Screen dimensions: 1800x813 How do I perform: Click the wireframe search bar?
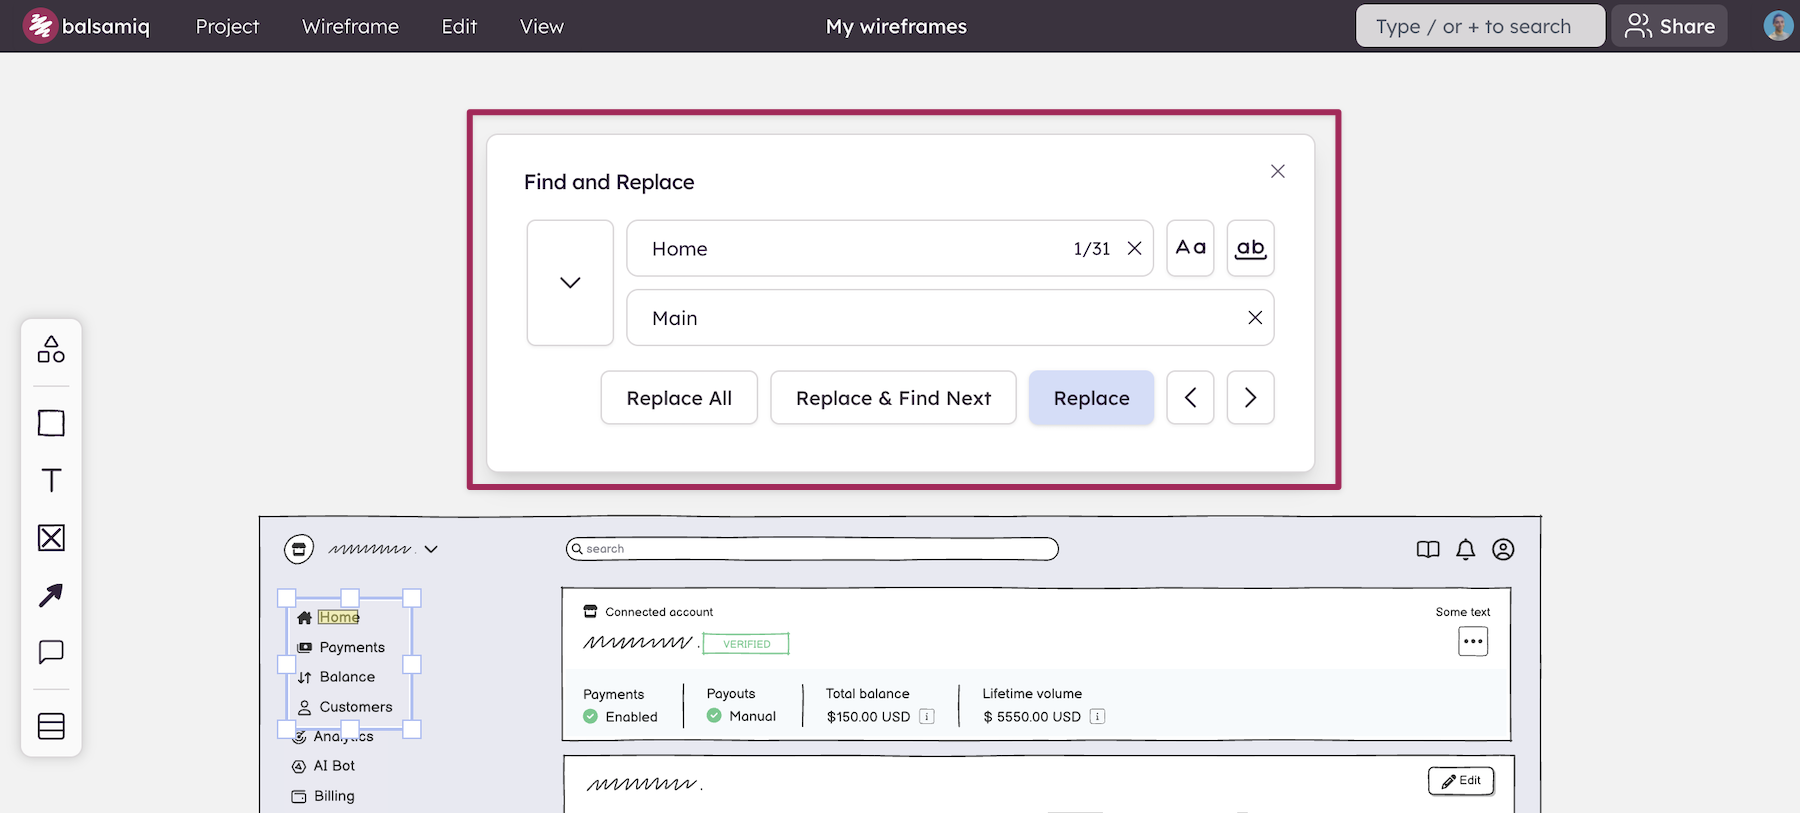[x=812, y=549]
